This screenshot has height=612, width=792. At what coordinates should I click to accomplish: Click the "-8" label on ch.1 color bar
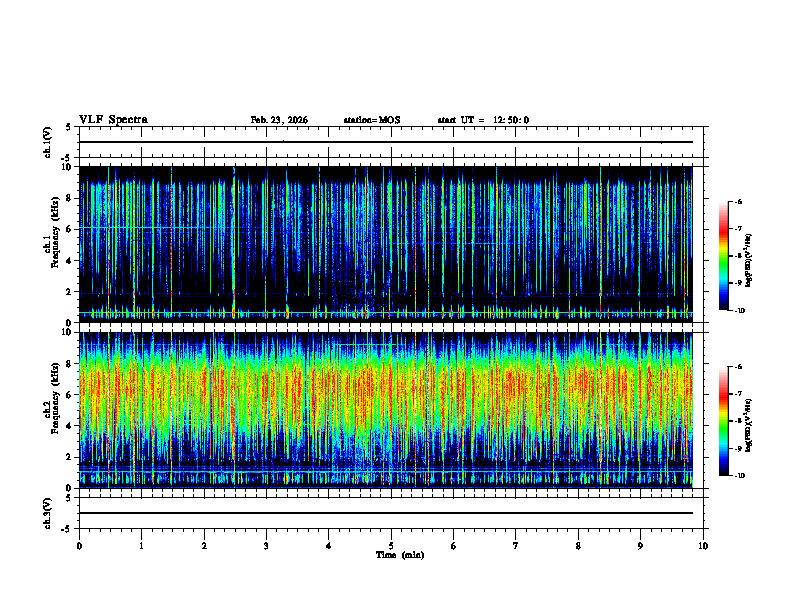pos(738,256)
